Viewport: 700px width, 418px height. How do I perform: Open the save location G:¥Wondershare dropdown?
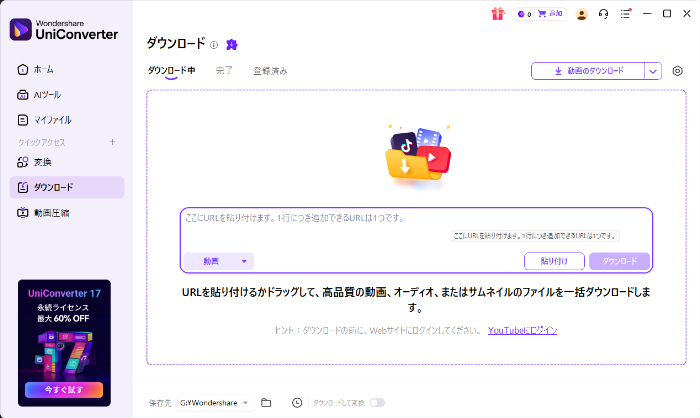click(216, 403)
